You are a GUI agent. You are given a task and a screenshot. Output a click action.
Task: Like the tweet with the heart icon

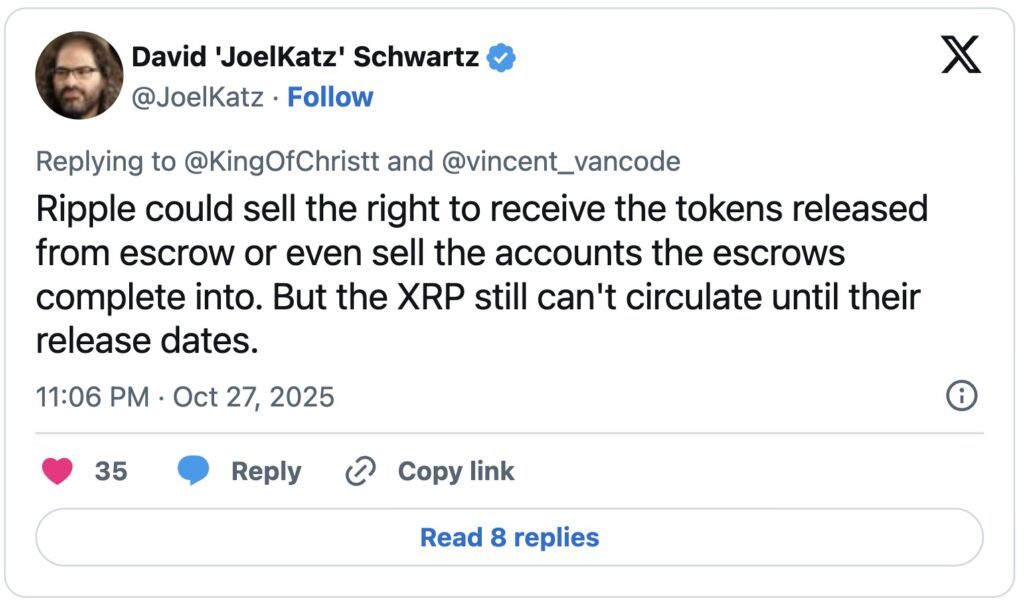click(x=57, y=471)
